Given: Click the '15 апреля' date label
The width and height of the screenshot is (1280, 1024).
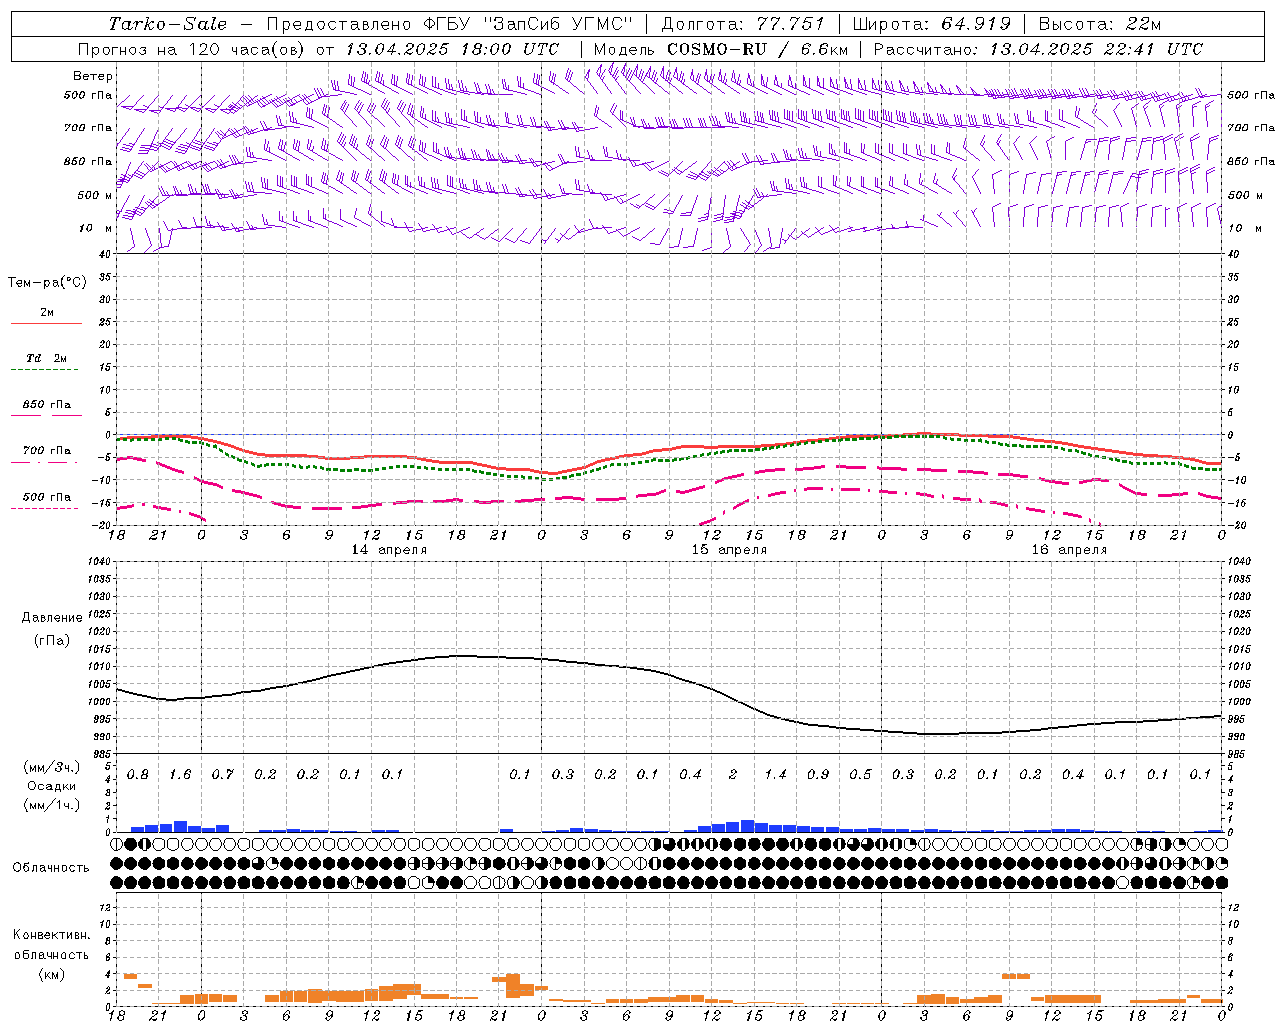Looking at the screenshot, I should [x=729, y=550].
